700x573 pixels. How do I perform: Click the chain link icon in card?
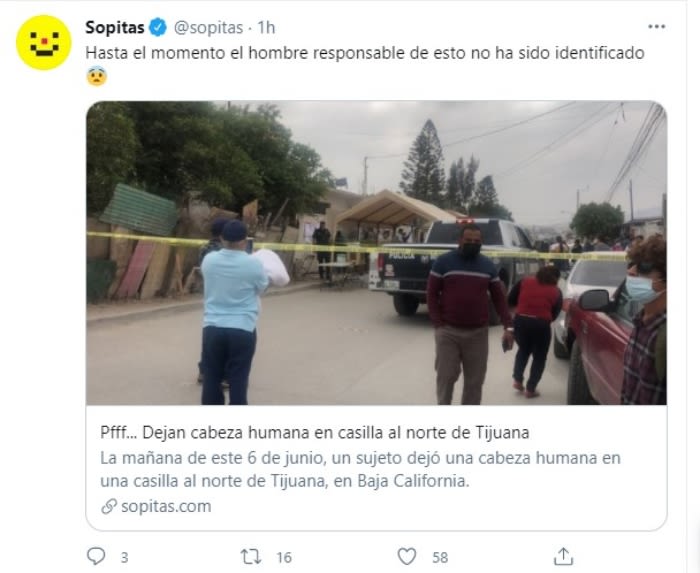click(108, 507)
